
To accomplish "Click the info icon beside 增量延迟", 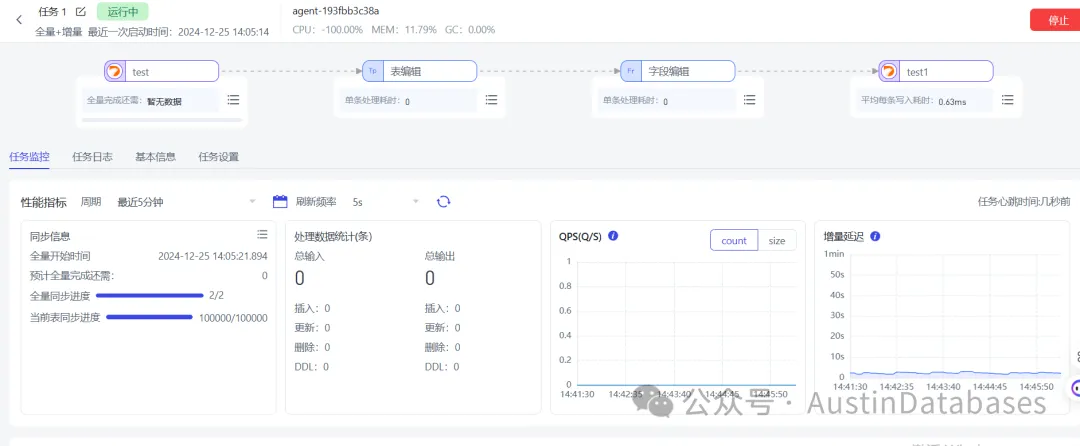I will coord(875,237).
